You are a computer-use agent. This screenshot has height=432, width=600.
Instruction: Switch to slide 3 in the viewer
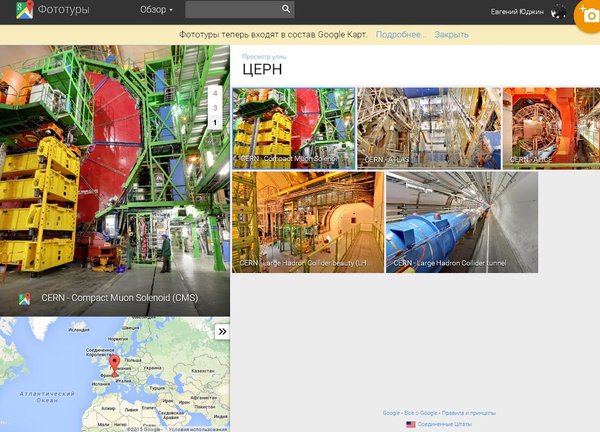tap(214, 108)
